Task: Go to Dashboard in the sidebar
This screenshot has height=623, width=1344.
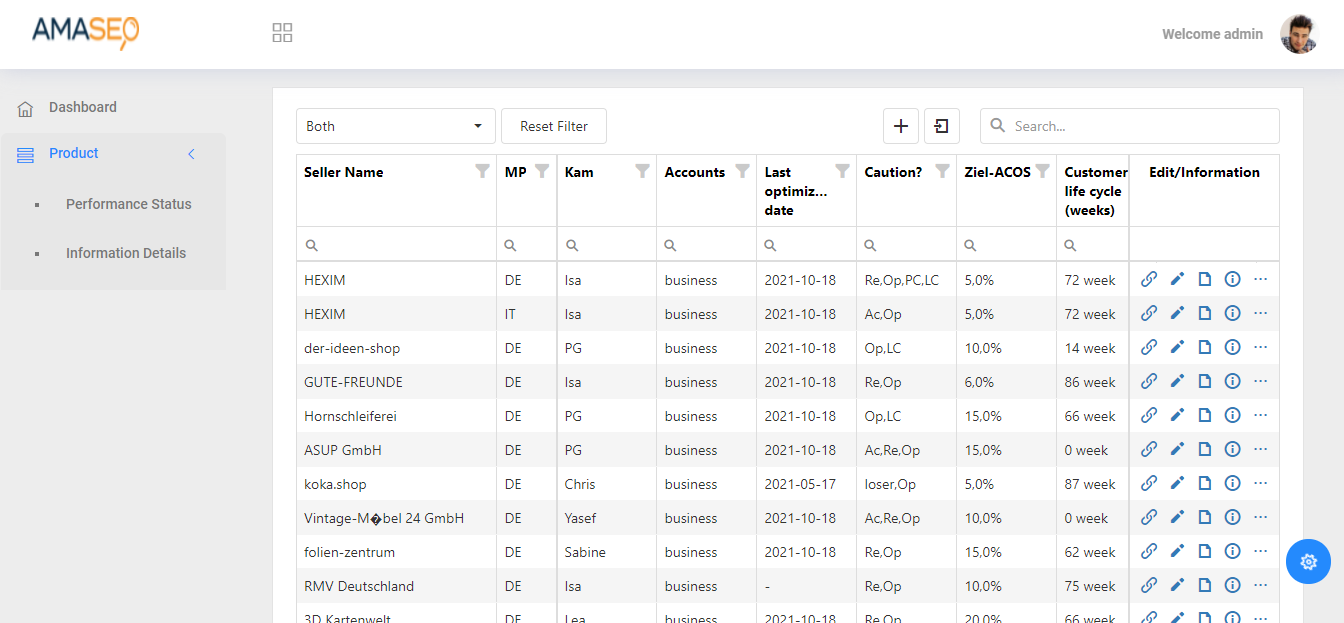Action: [x=83, y=107]
